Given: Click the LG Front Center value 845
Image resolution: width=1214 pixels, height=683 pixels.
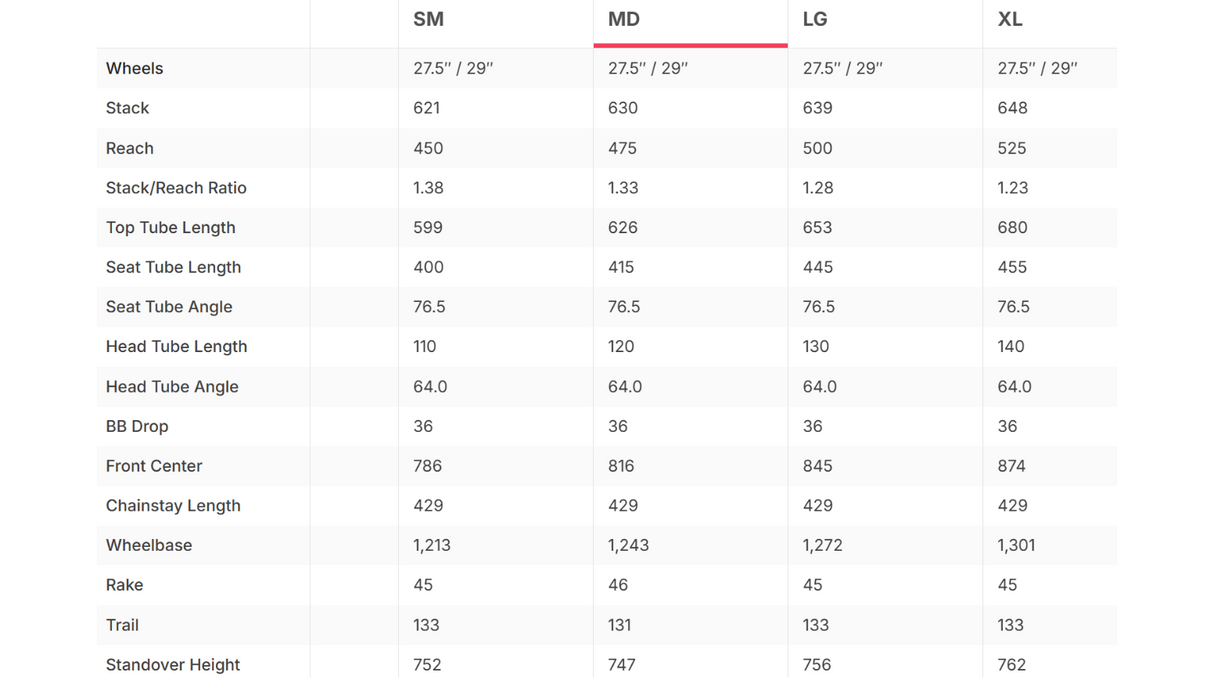Looking at the screenshot, I should point(818,466).
